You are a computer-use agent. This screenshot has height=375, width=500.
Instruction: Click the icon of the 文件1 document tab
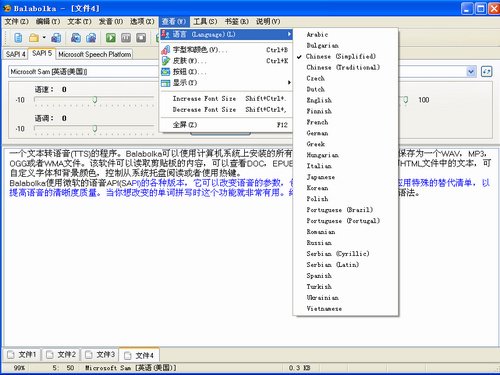click(x=11, y=355)
